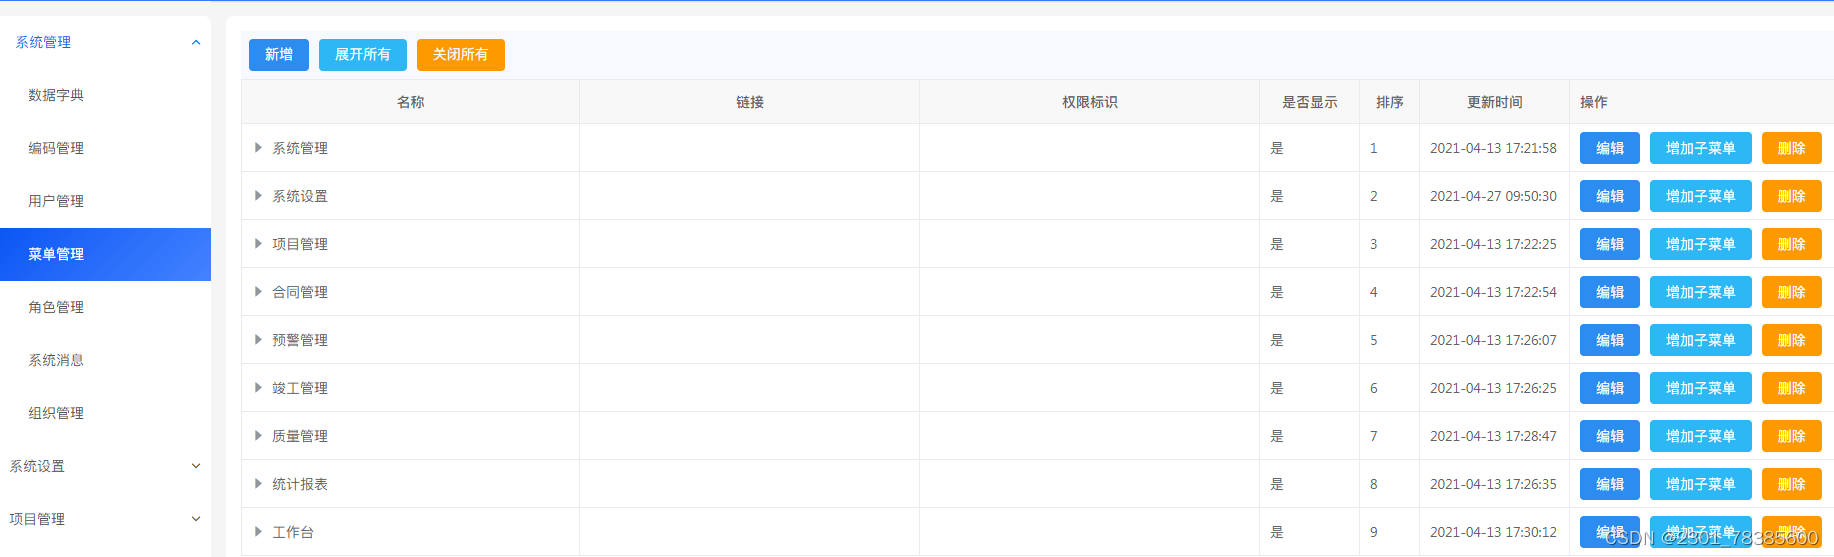Viewport: 1834px width, 557px height.
Task: Expand the 合同管理 row arrow
Action: 258,292
